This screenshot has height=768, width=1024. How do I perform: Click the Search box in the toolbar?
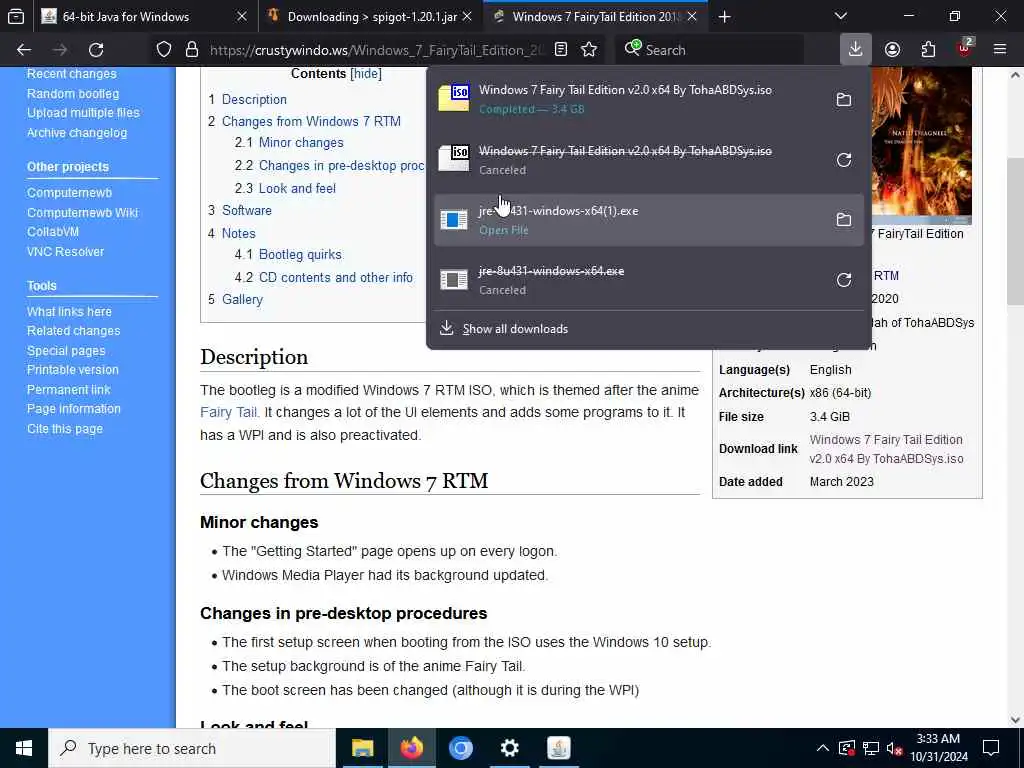709,50
